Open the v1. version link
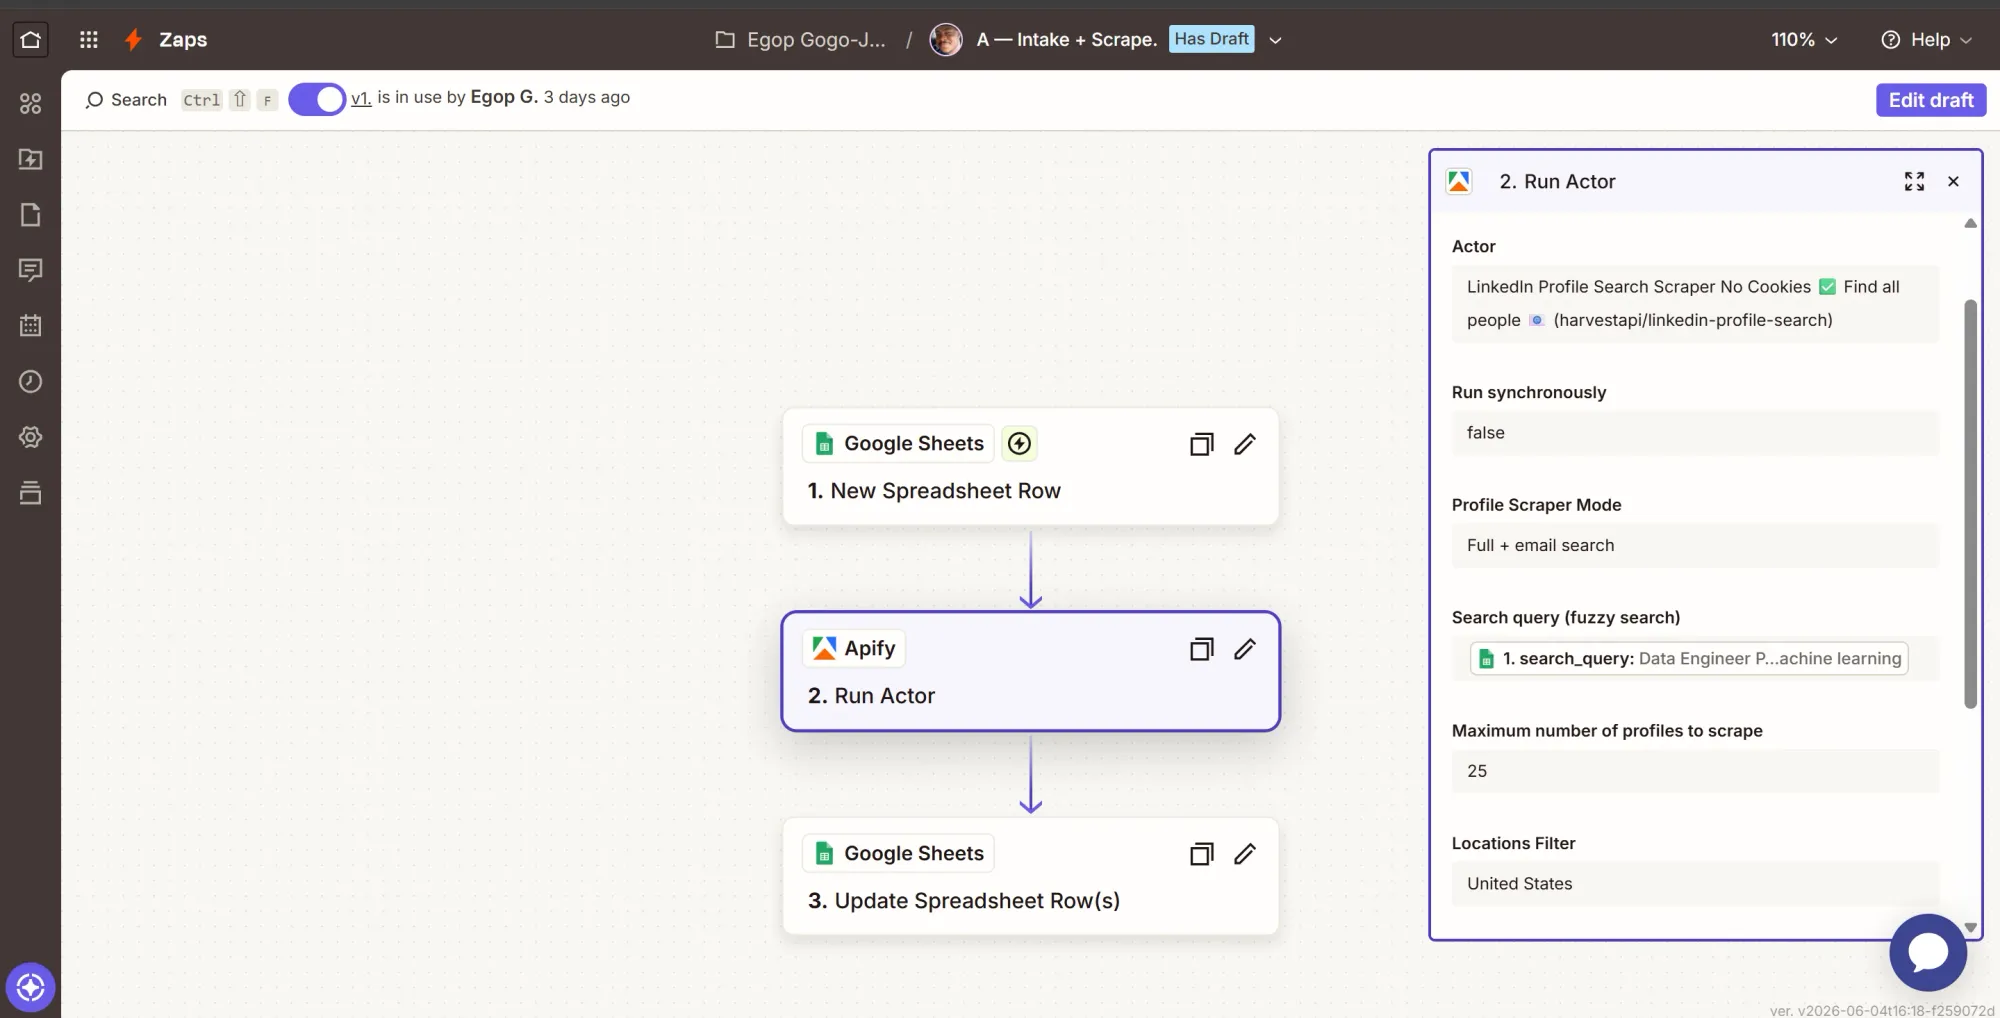The image size is (2000, 1018). click(361, 98)
